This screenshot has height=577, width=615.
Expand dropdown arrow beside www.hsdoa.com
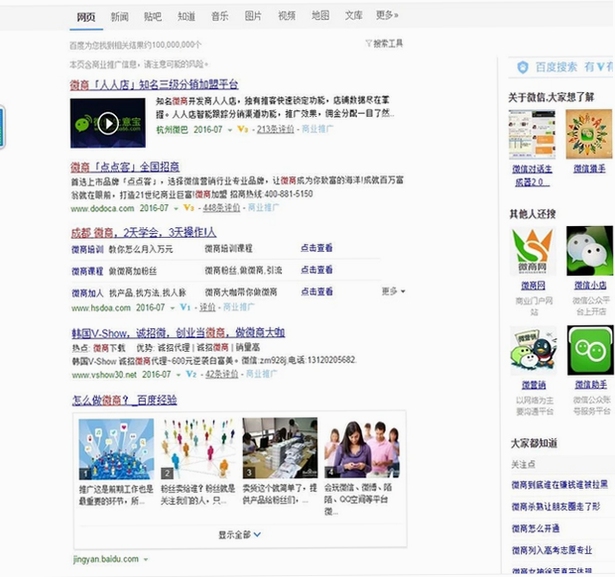(x=172, y=308)
